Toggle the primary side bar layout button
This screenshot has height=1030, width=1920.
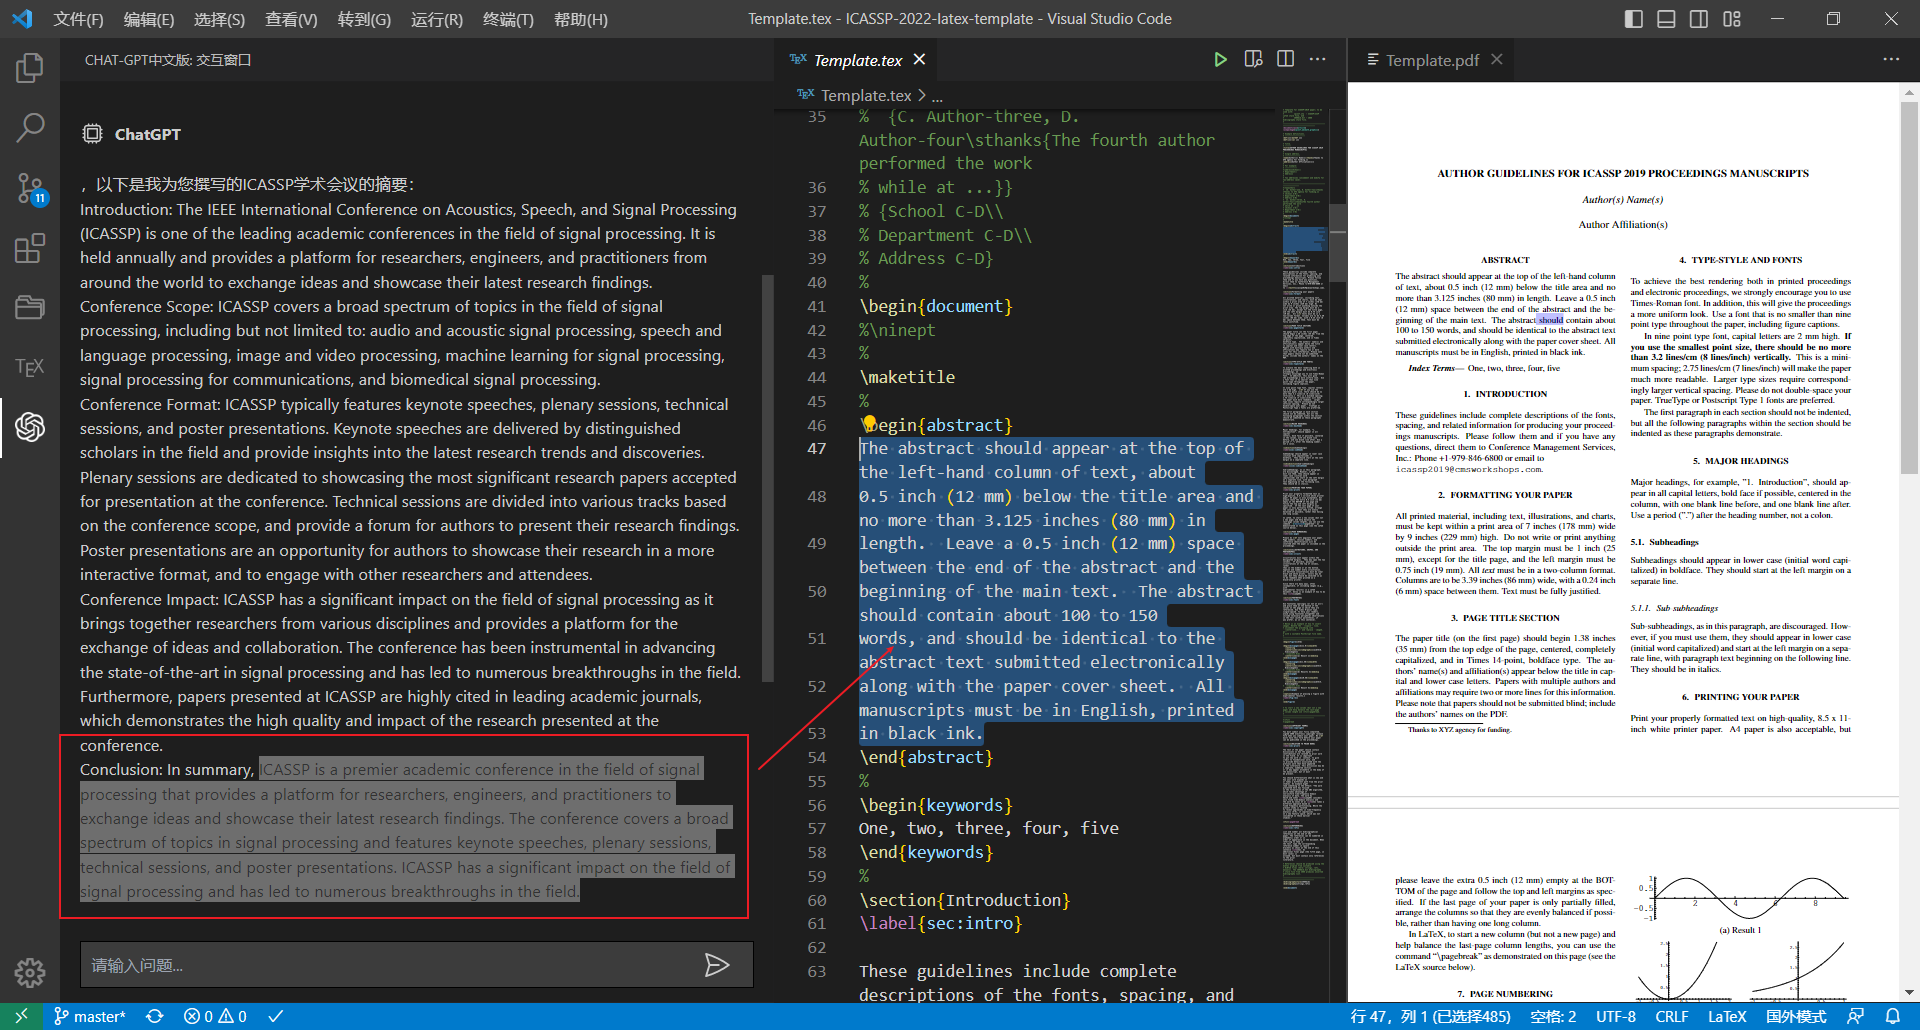click(x=1634, y=19)
